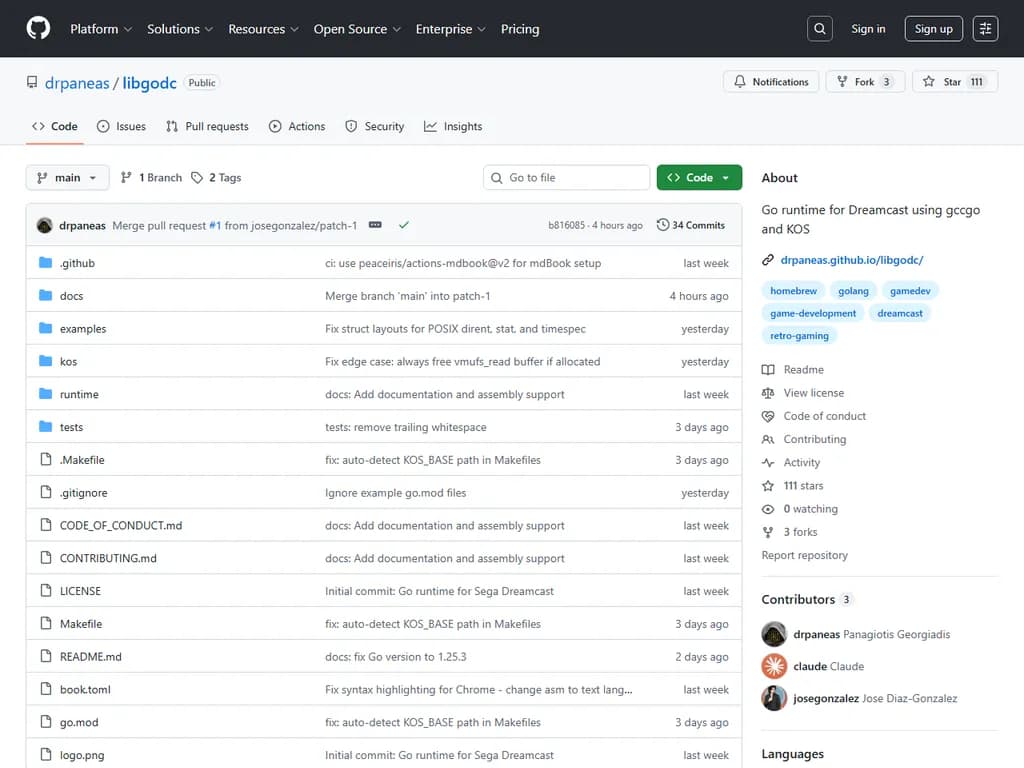Open the main branch dropdown
This screenshot has width=1024, height=768.
tap(67, 178)
